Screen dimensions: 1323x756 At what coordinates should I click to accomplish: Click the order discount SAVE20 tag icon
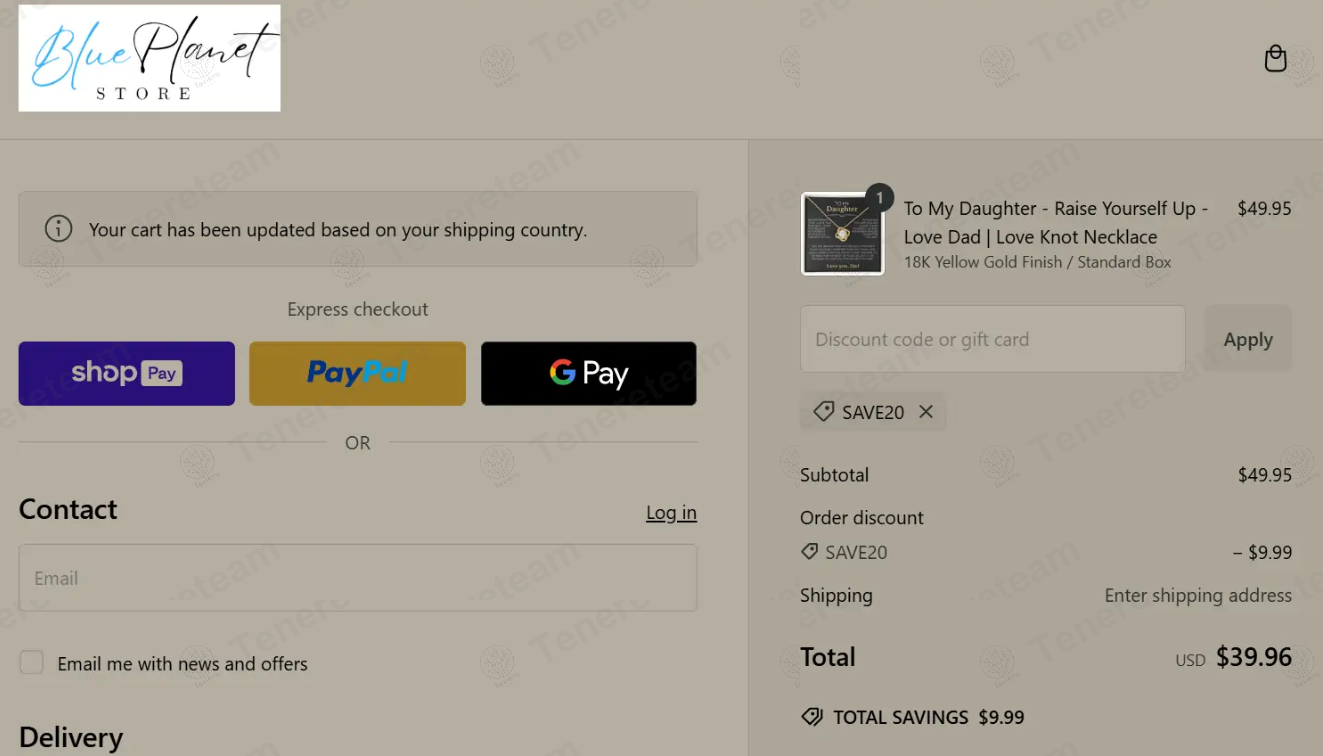(810, 552)
